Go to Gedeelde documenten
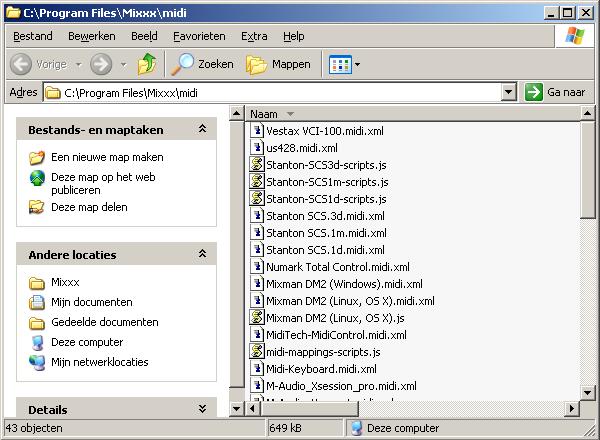 click(105, 322)
